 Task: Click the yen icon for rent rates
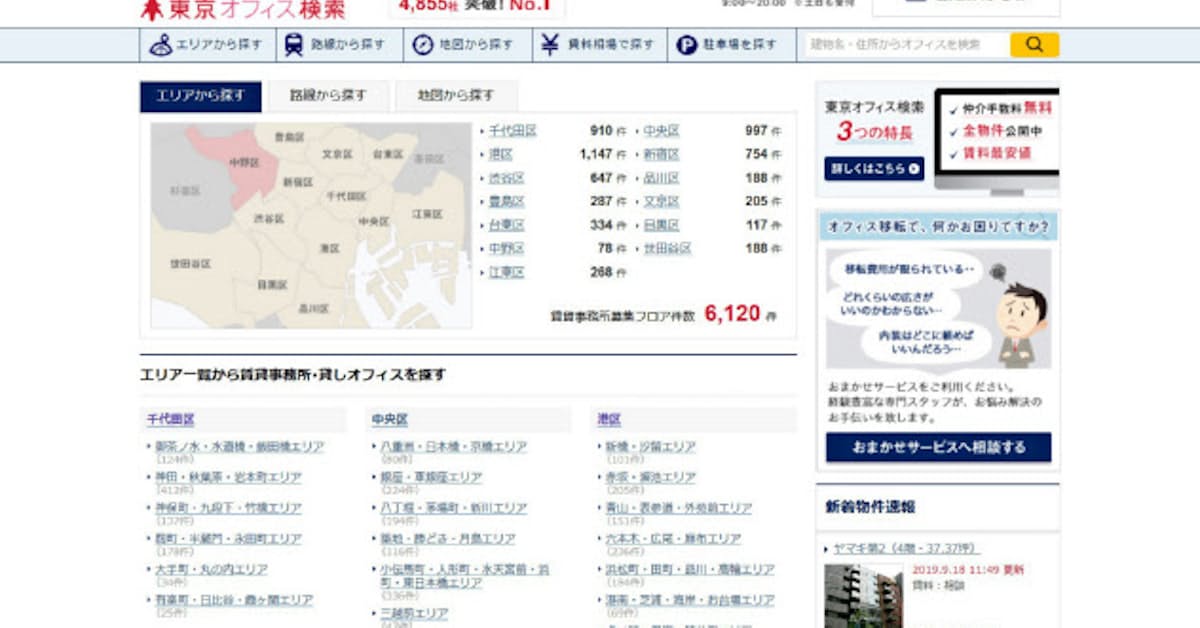(x=550, y=45)
